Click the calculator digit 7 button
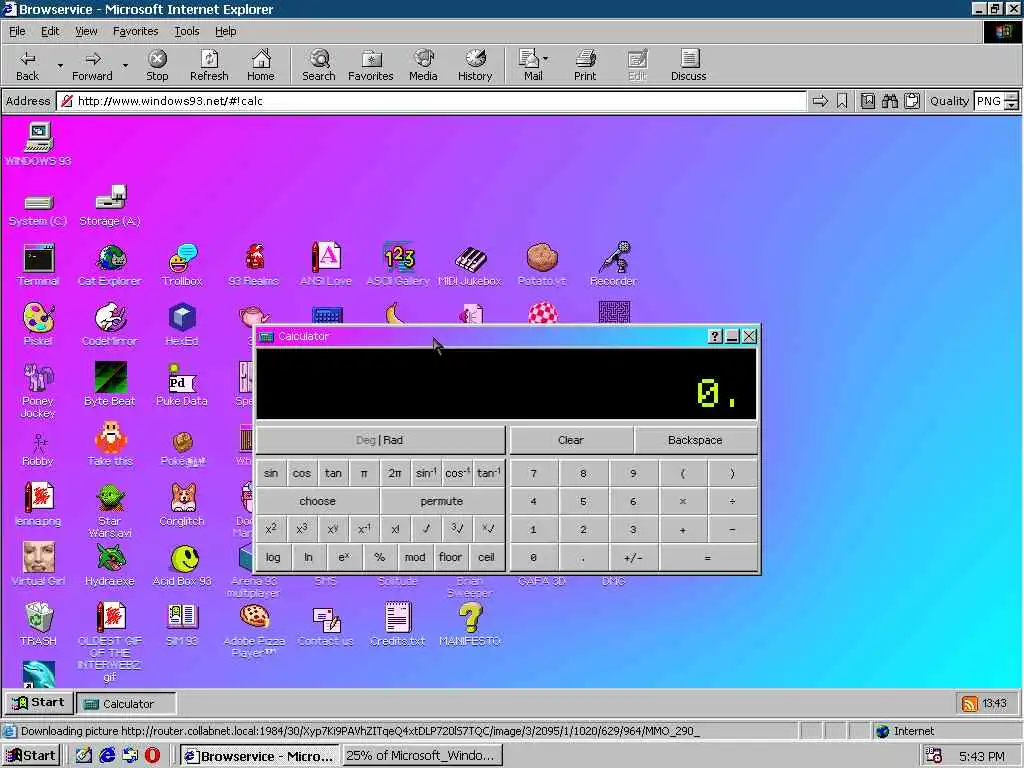Image resolution: width=1024 pixels, height=768 pixels. point(534,473)
